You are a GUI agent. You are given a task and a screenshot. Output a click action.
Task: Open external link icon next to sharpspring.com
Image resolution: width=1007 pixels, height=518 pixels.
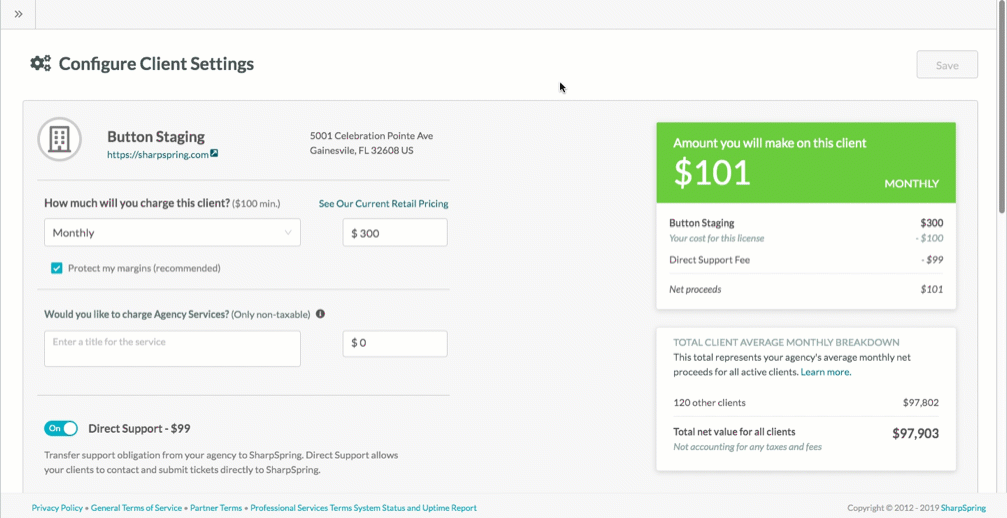click(x=215, y=153)
